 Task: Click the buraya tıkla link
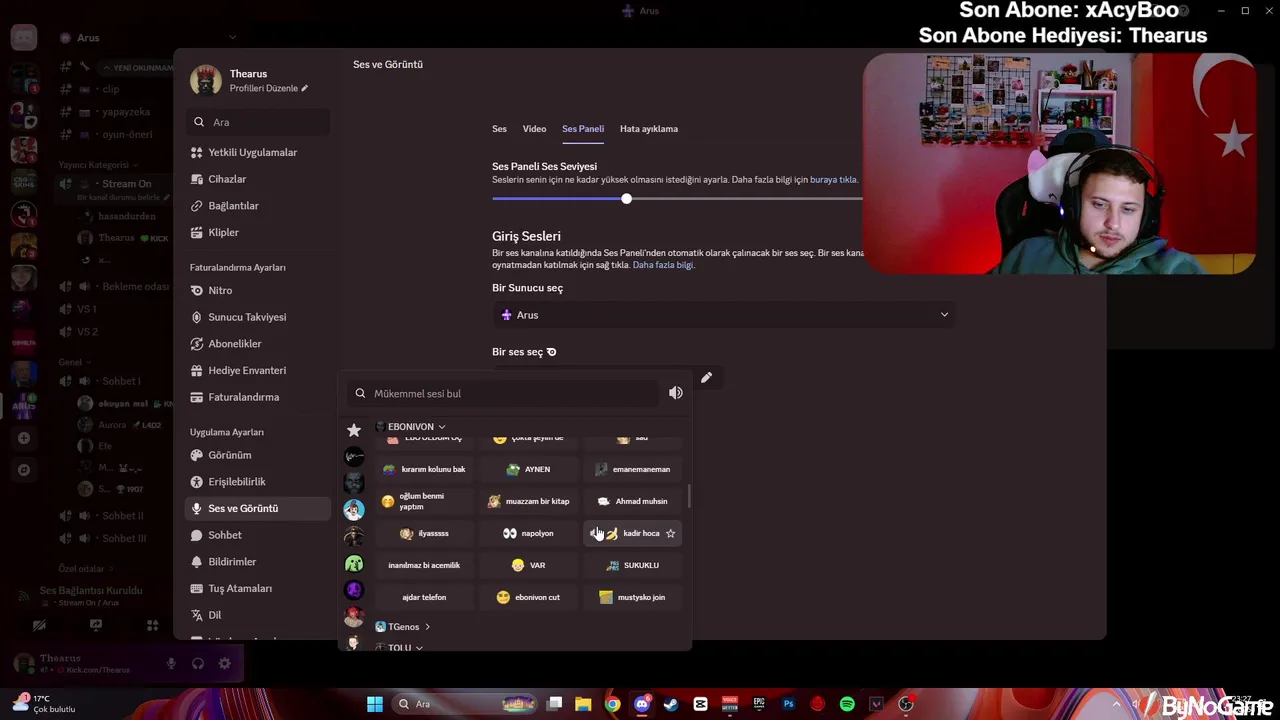click(x=833, y=180)
